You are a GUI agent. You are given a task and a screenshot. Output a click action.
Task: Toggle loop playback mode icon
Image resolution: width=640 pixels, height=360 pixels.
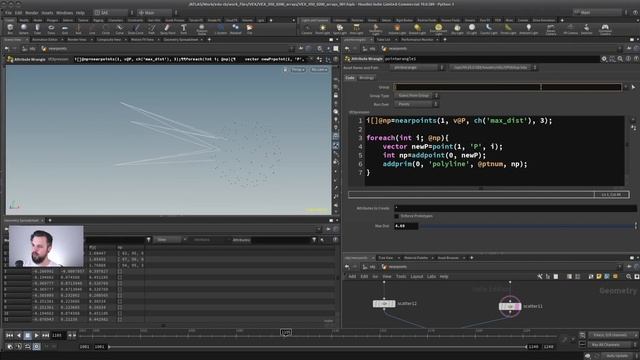(x=27, y=347)
